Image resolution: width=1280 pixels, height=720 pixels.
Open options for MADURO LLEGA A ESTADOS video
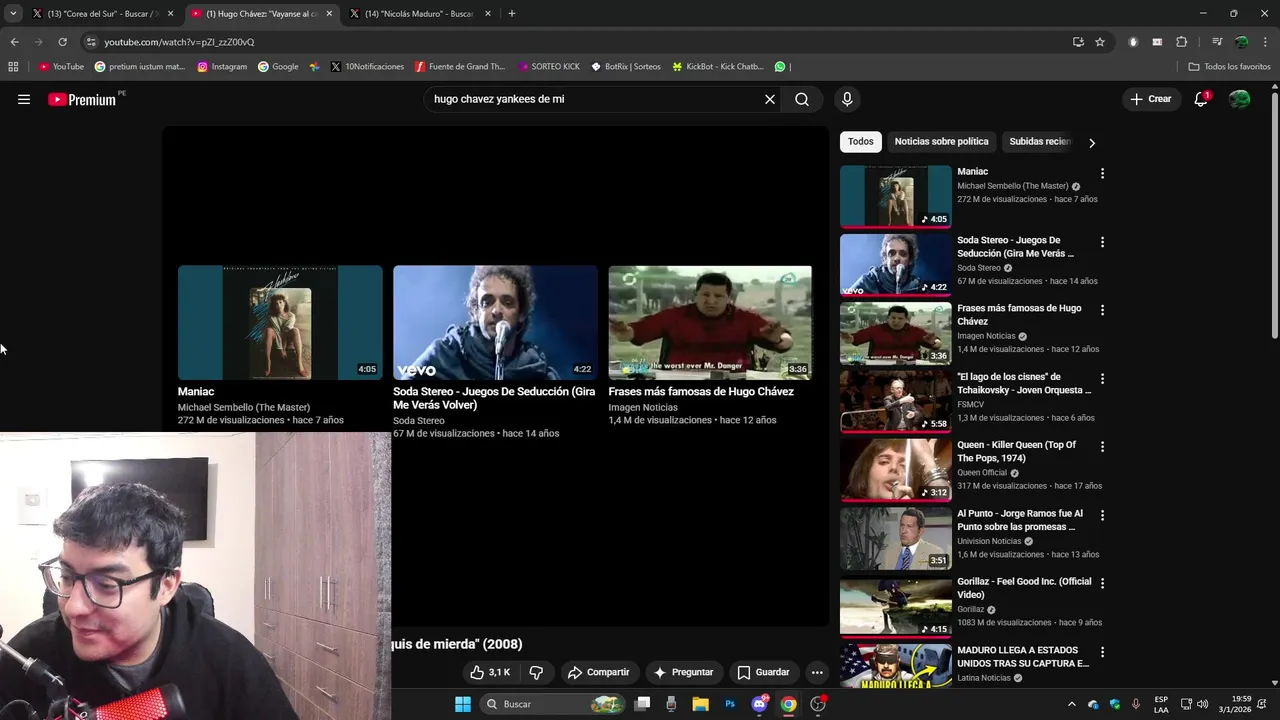[1102, 652]
